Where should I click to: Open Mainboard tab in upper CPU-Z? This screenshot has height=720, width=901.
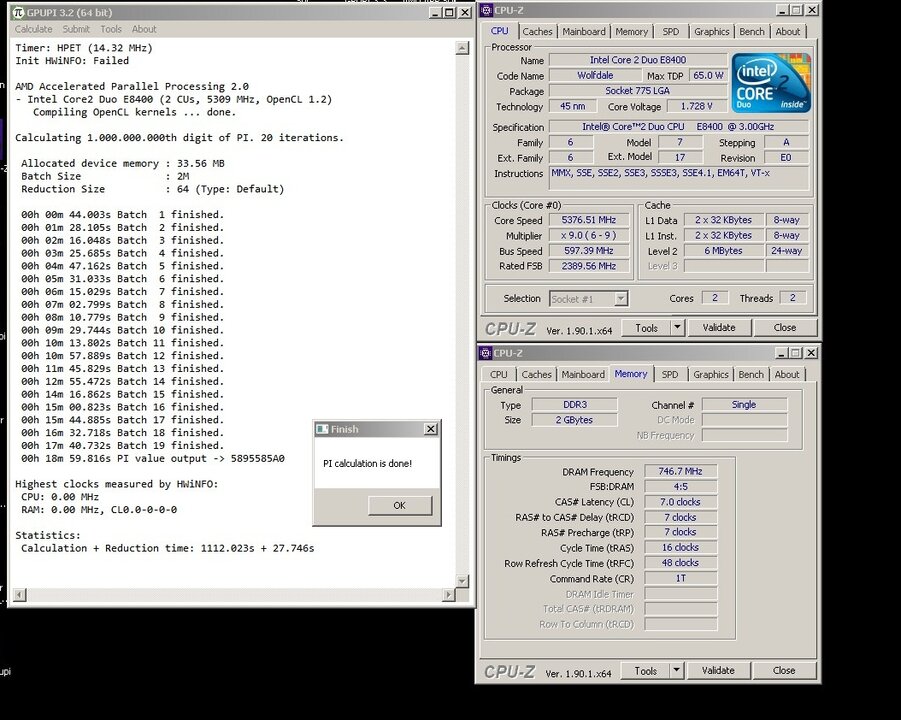click(x=584, y=32)
